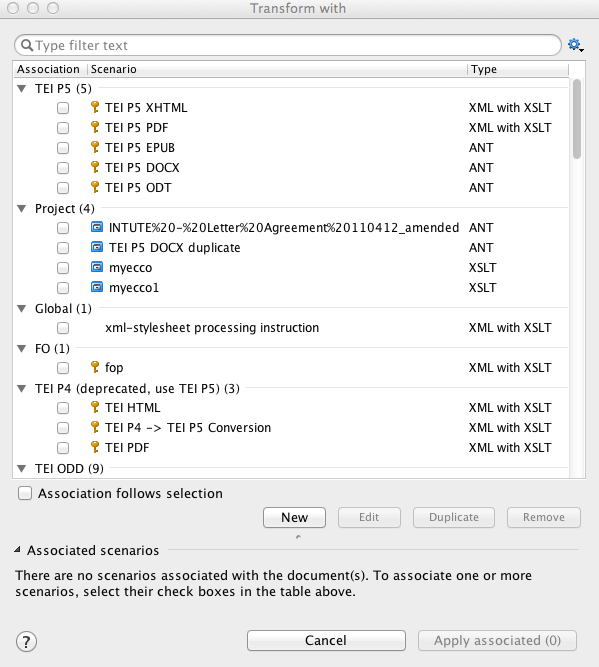
Task: Click the scenario list vertical scrollbar
Action: point(577,119)
